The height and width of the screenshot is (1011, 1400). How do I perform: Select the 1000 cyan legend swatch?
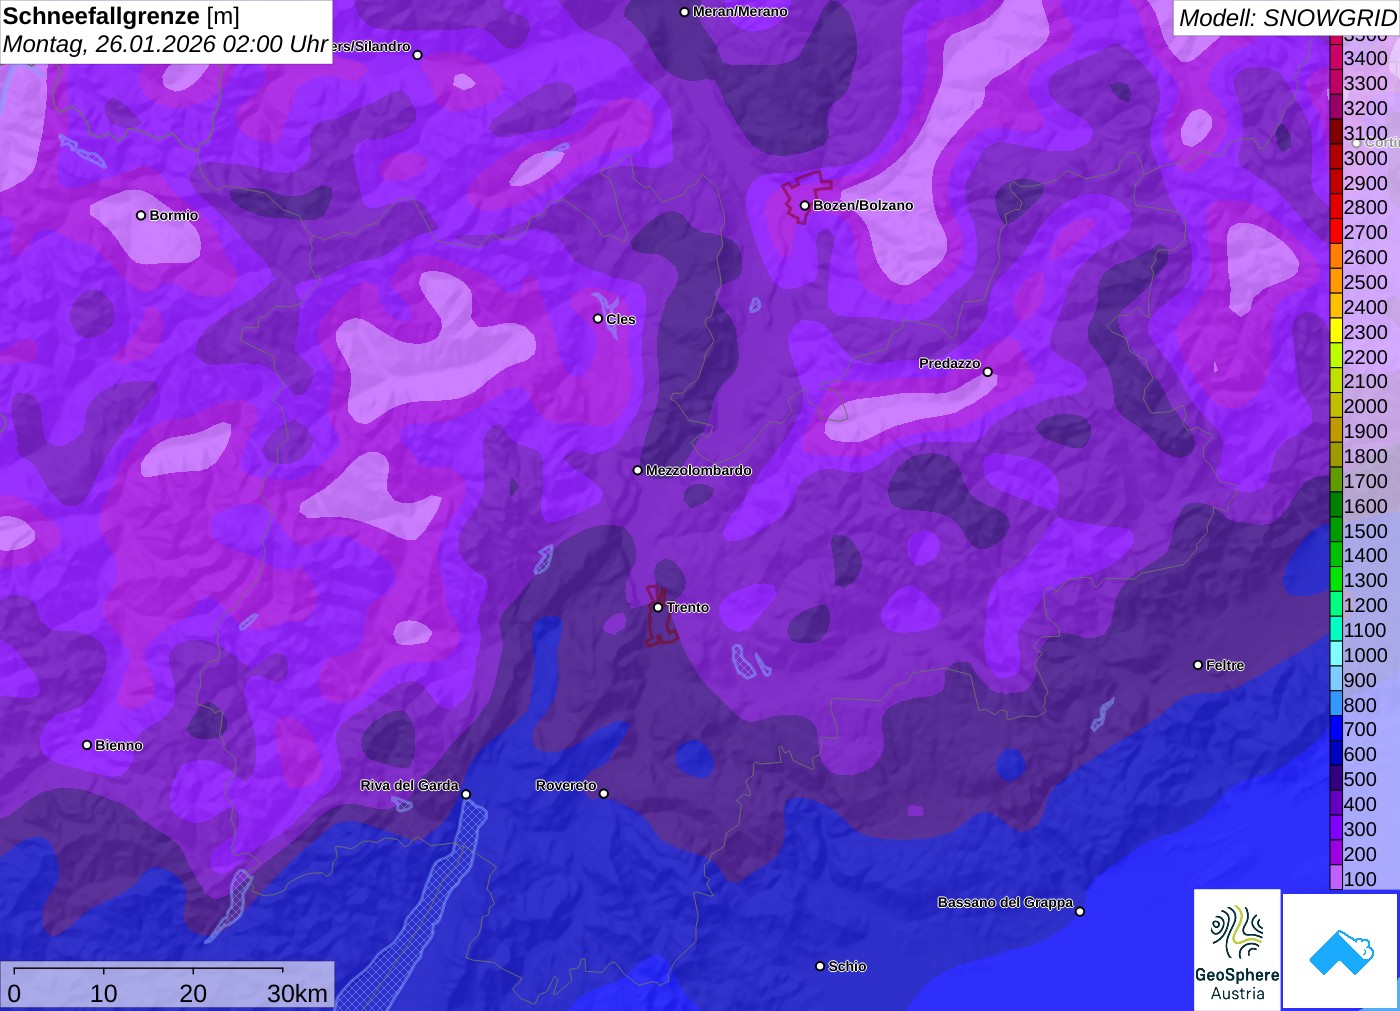1336,654
